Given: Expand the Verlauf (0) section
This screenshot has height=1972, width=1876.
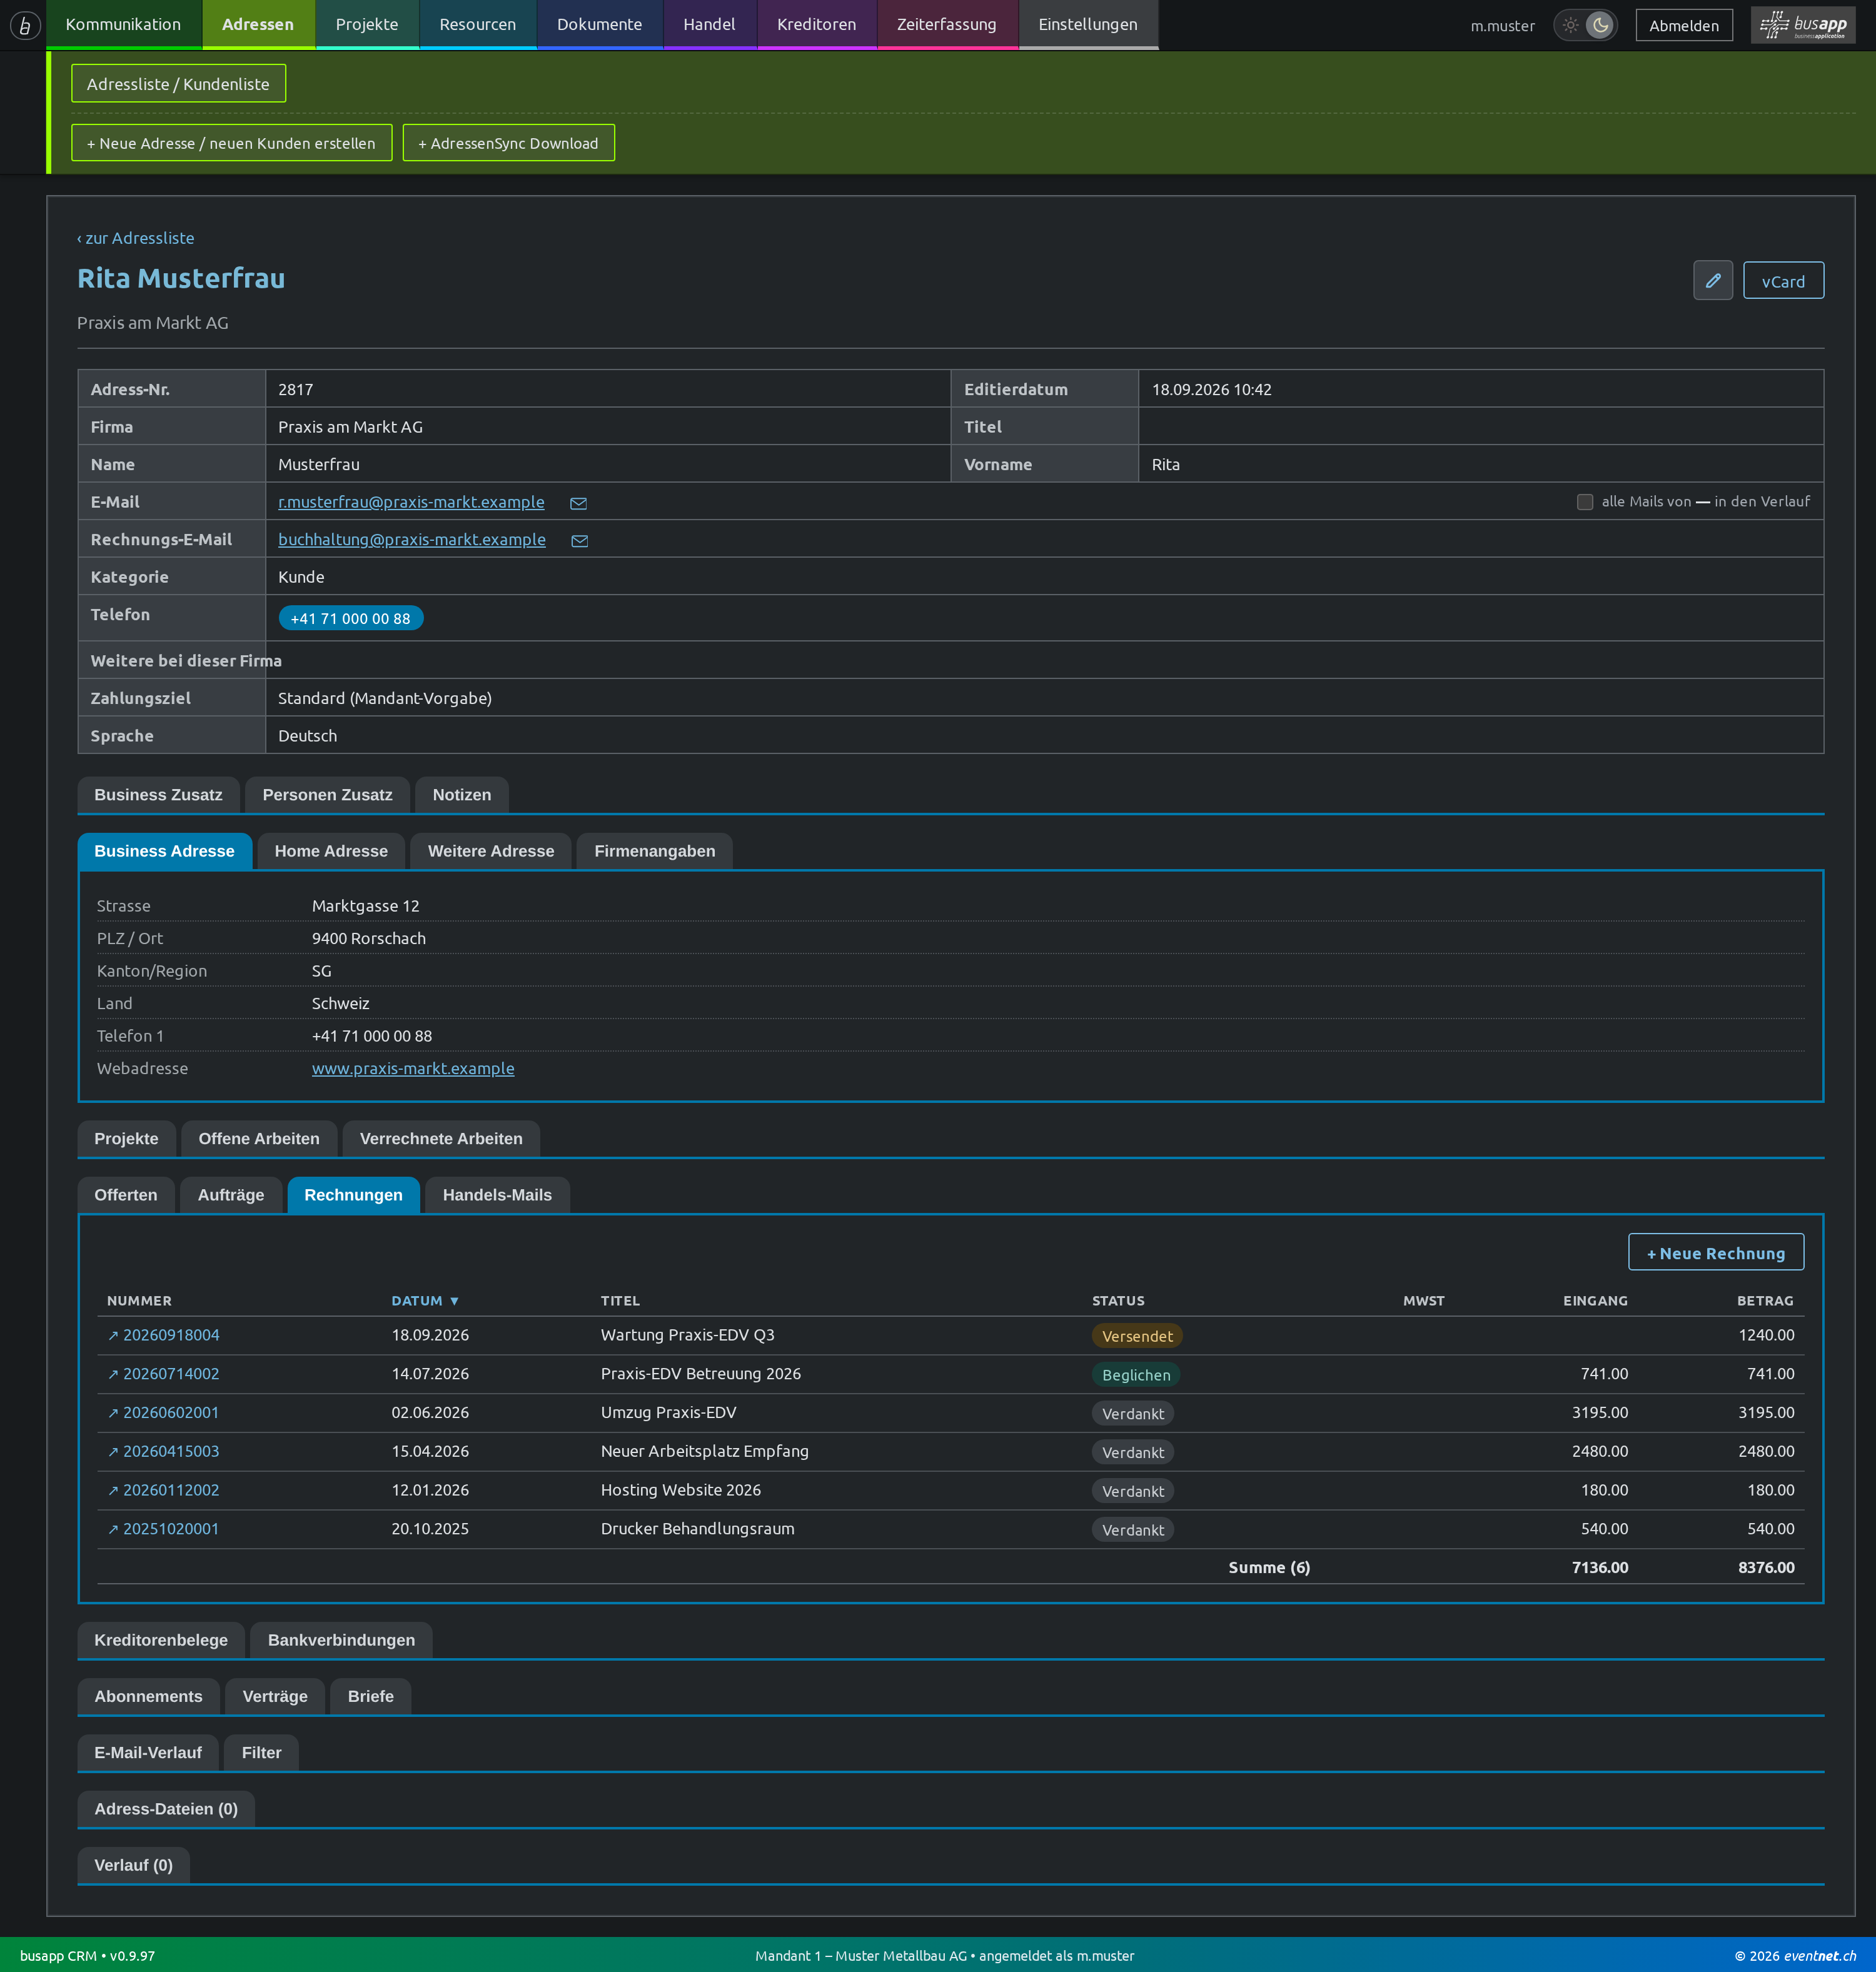Looking at the screenshot, I should coord(133,1865).
